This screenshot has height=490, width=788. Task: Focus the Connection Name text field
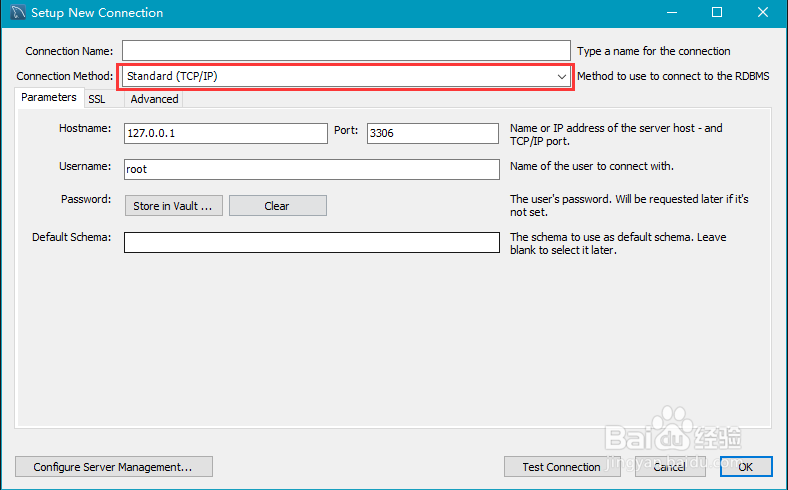[x=345, y=51]
